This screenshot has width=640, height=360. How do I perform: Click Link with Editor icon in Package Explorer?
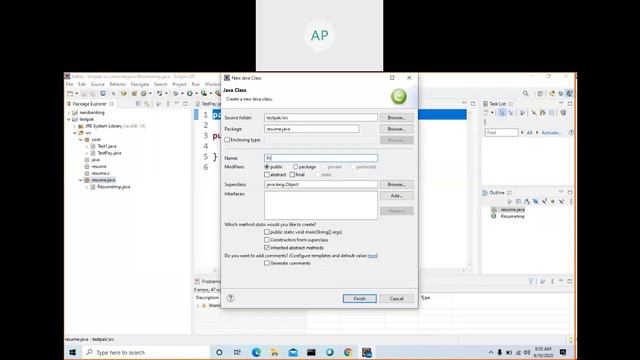click(x=147, y=104)
